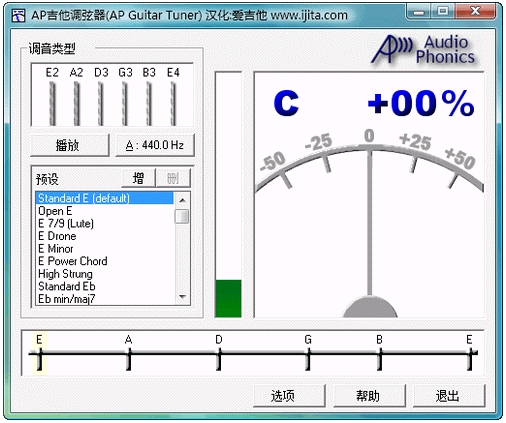Click preset list scroll down arrow
Image resolution: width=506 pixels, height=423 pixels.
pos(182,296)
